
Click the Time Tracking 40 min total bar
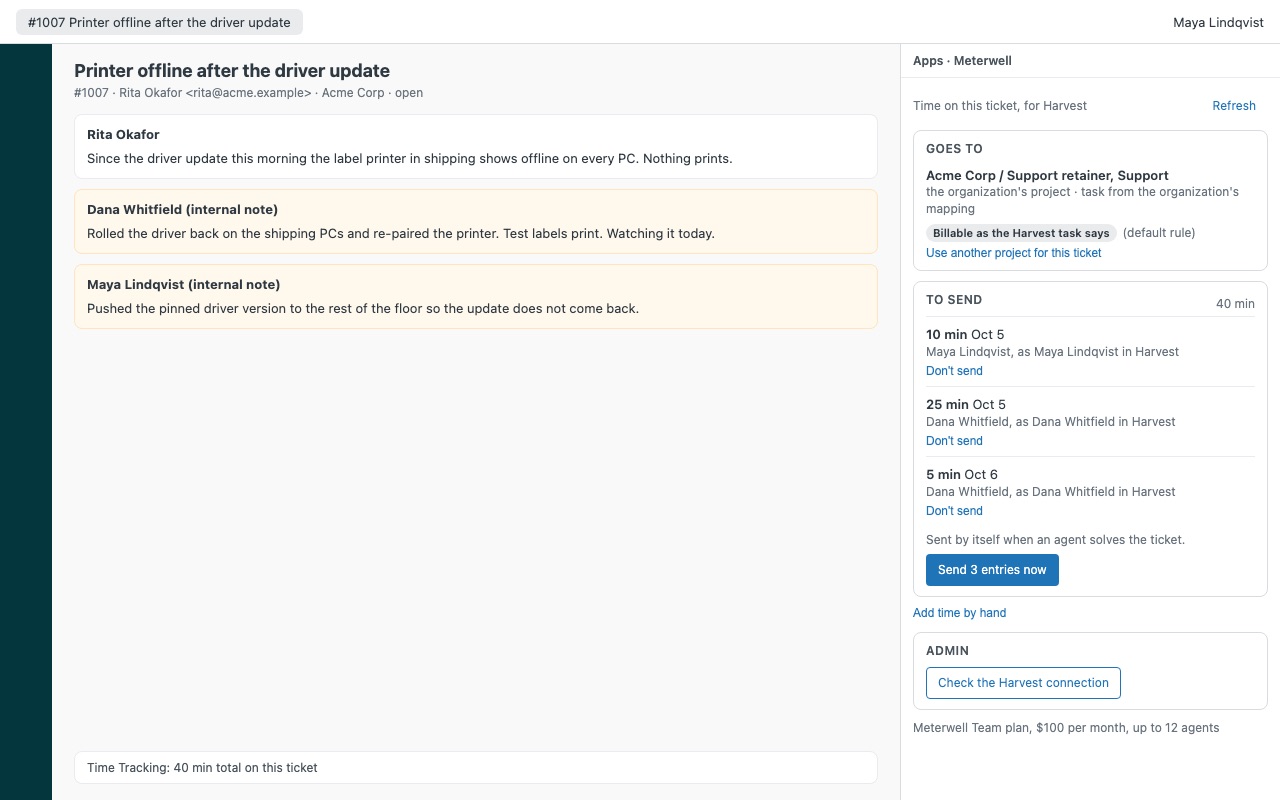point(476,767)
